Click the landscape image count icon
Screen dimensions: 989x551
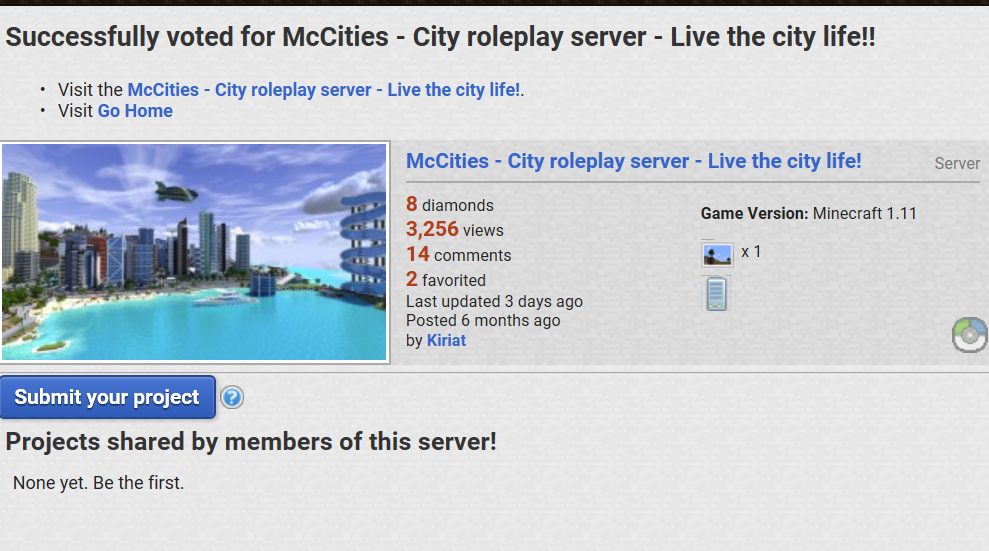717,255
